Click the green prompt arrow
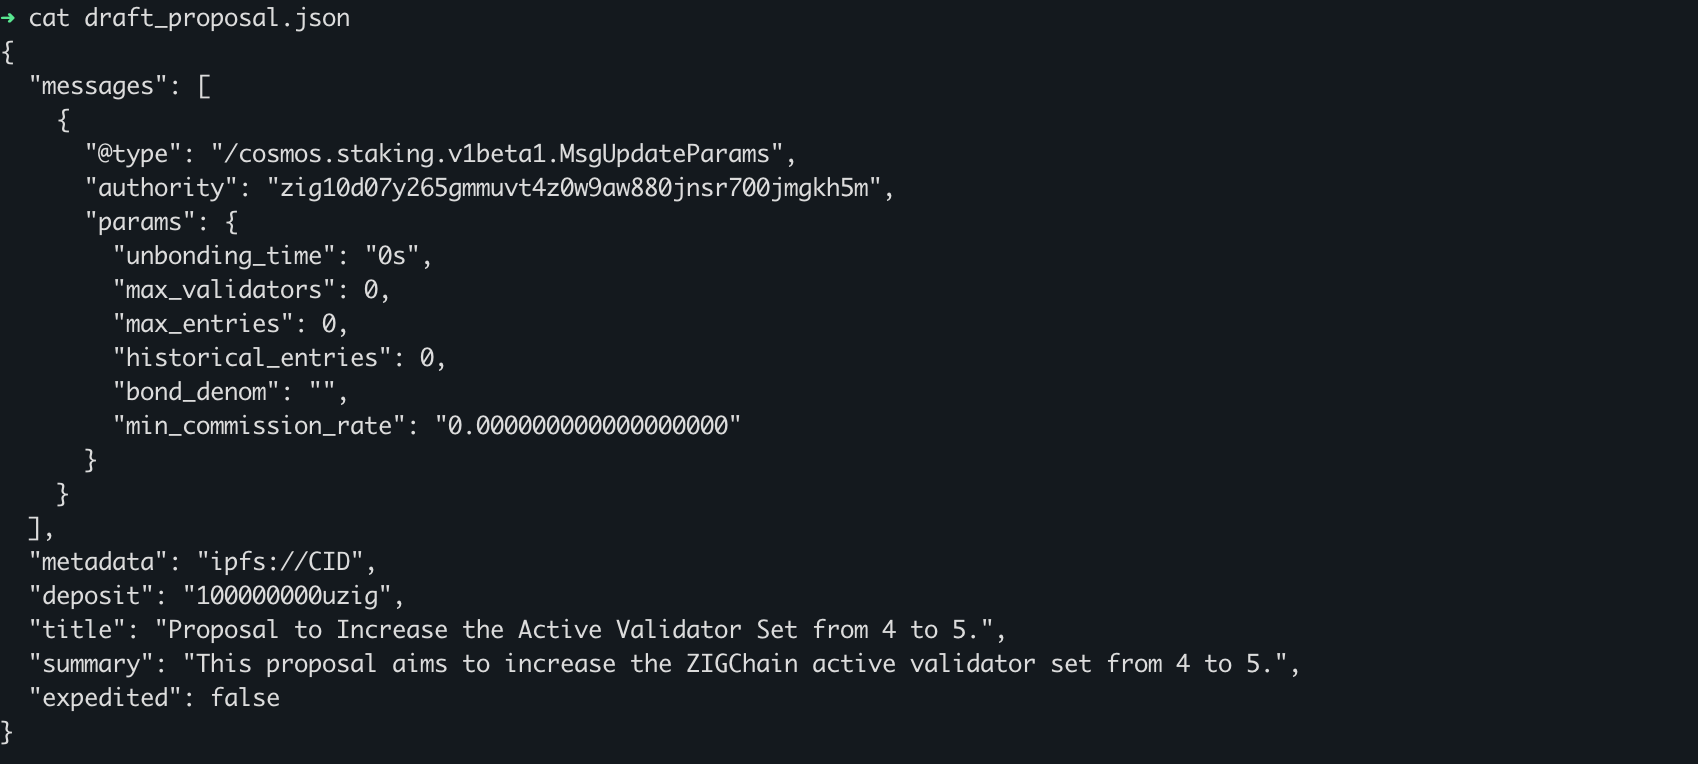Screen dimensions: 1698x764 [9, 18]
